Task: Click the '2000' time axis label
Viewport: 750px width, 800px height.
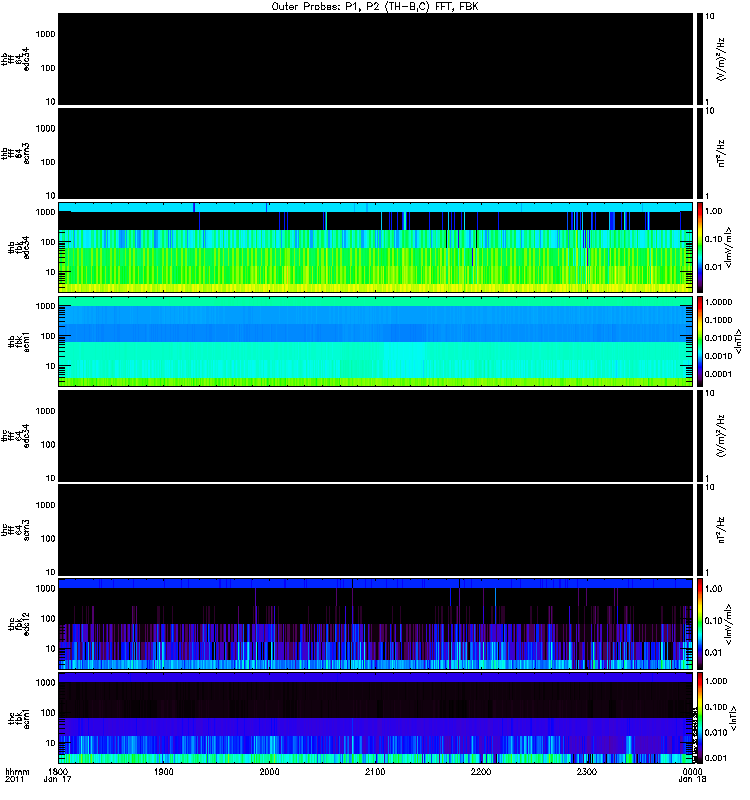Action: (269, 771)
